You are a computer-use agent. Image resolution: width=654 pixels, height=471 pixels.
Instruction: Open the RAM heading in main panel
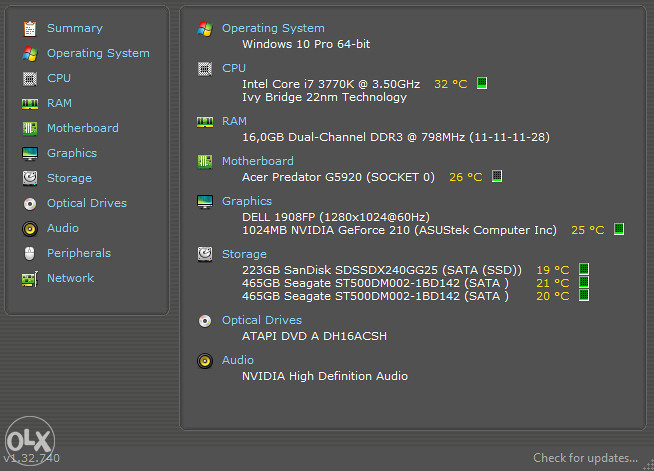234,121
